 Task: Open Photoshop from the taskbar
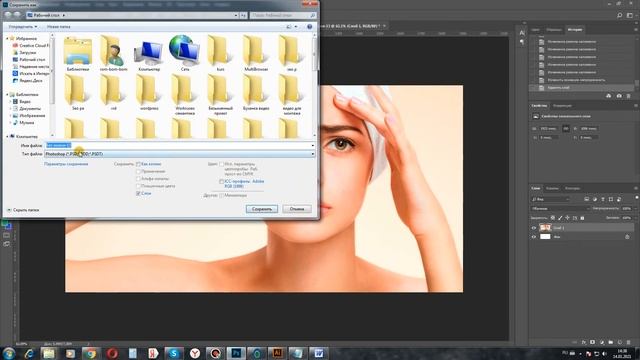(x=236, y=353)
